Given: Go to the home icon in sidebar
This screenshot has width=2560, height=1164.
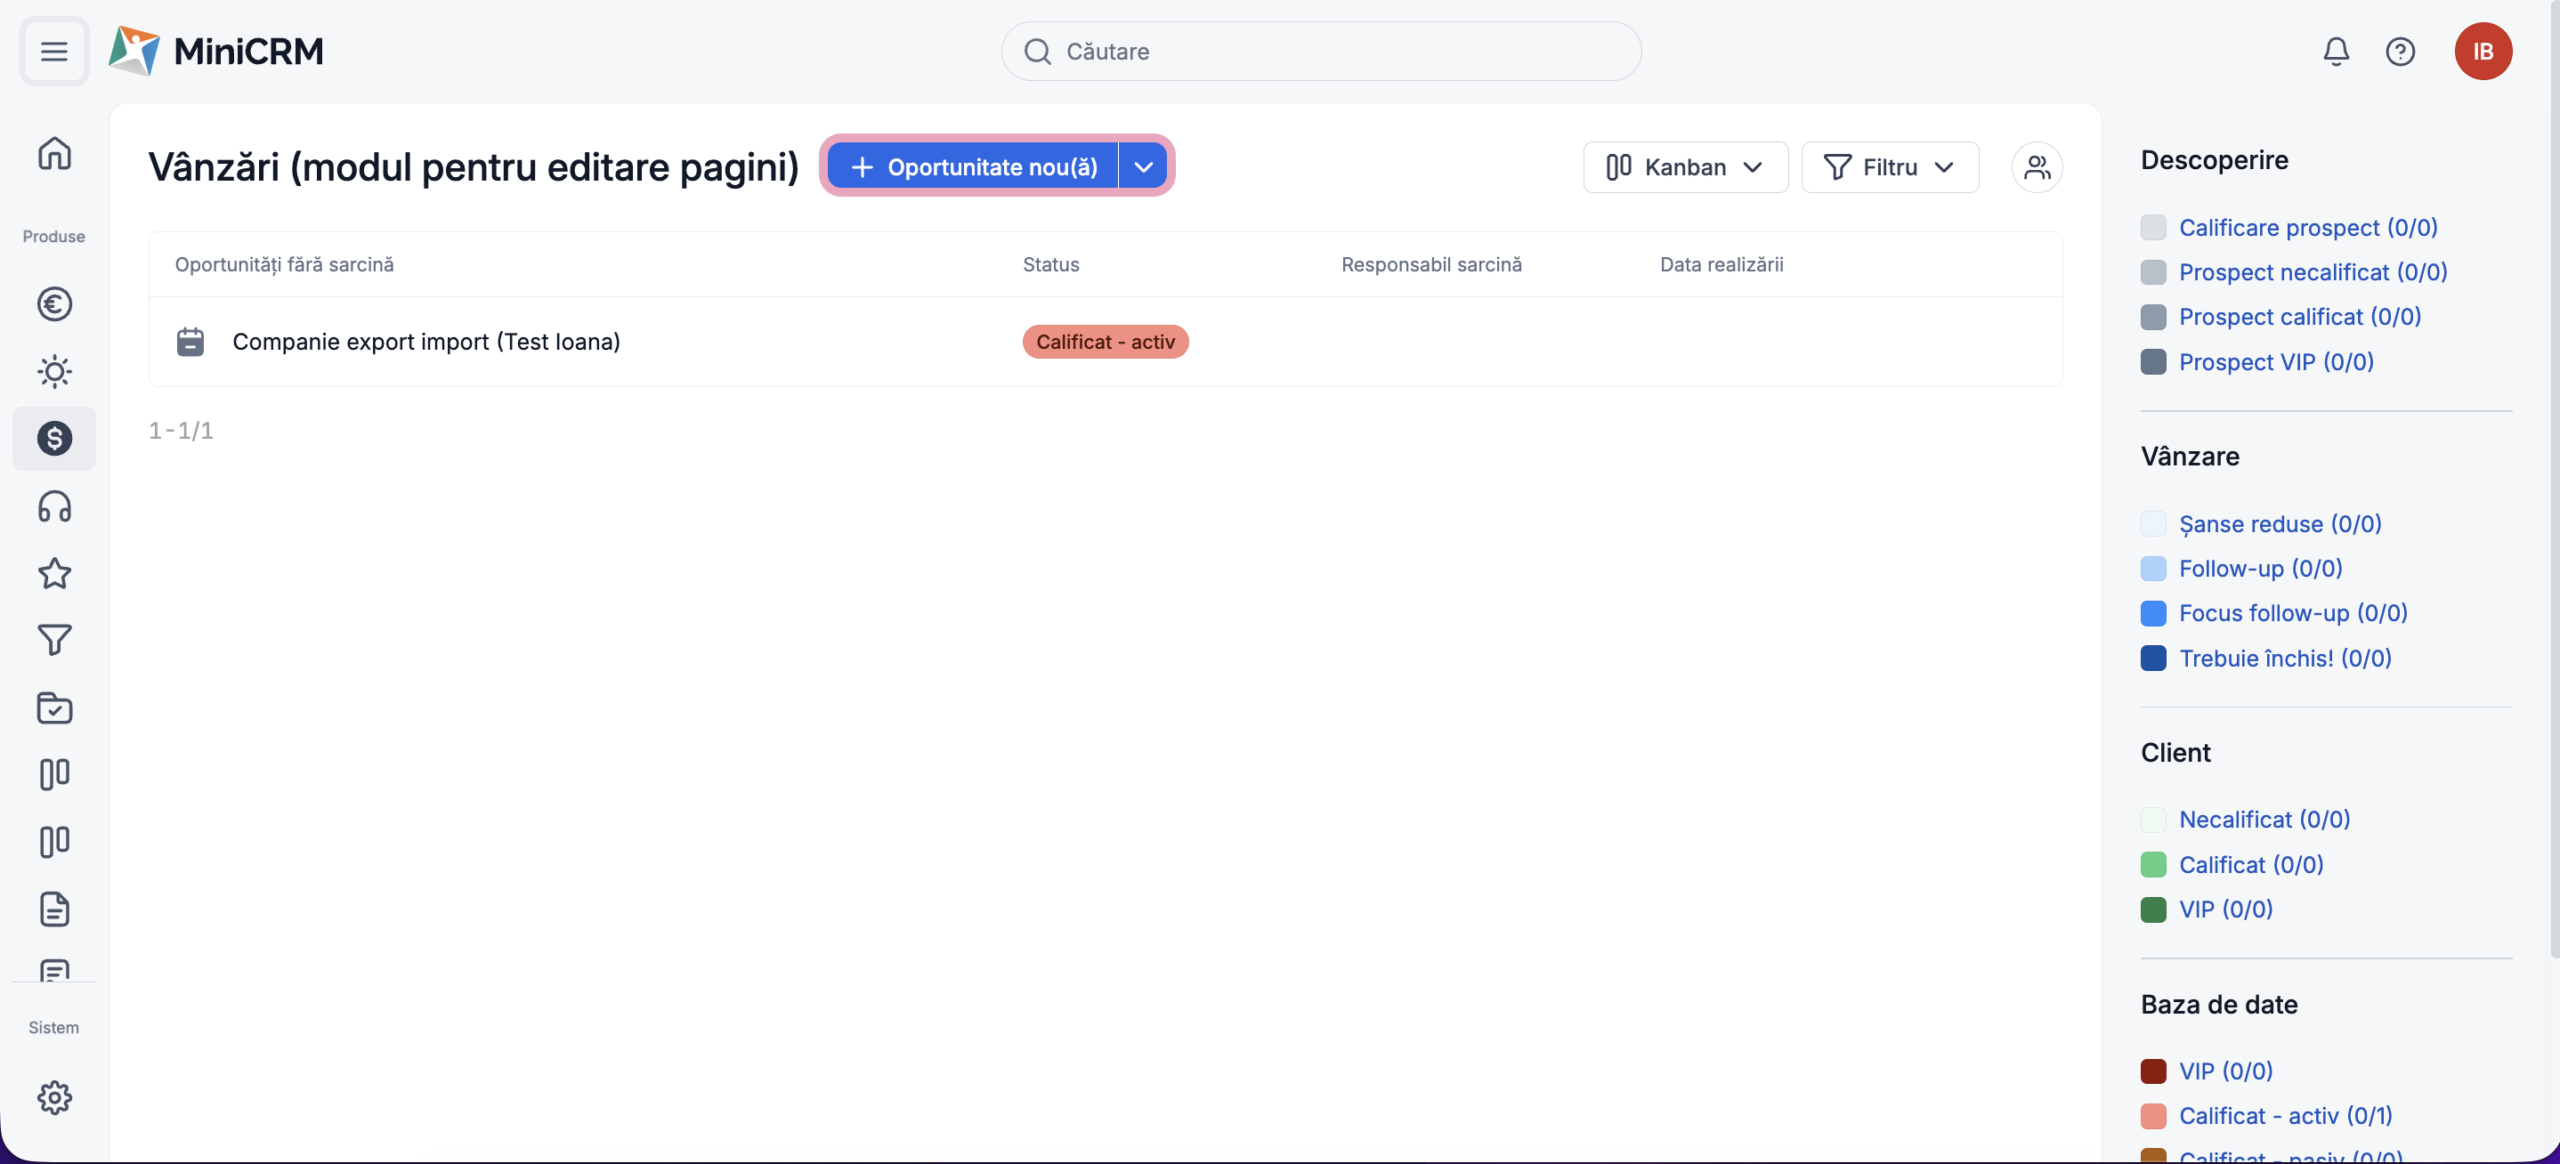Looking at the screenshot, I should [x=54, y=154].
